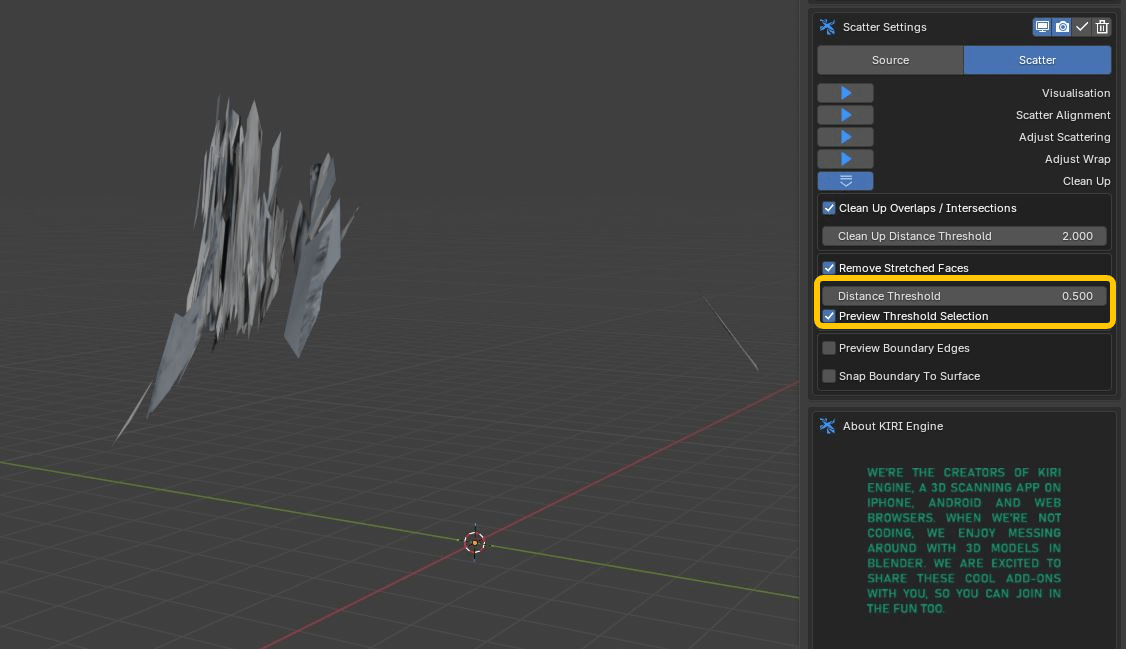Collapse the Clean Up section

(845, 181)
